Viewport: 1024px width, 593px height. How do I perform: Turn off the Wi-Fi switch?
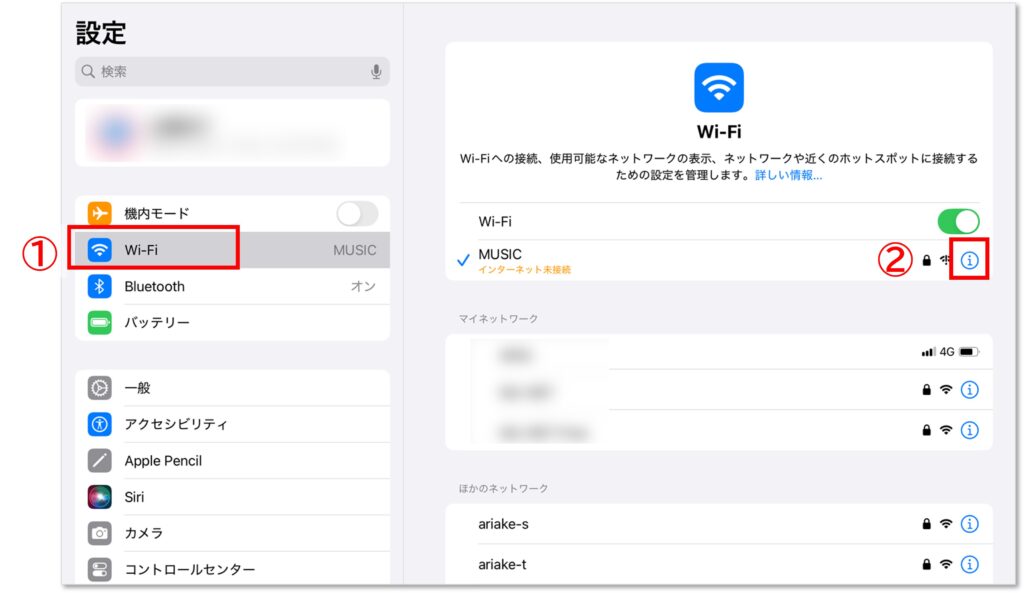point(957,221)
